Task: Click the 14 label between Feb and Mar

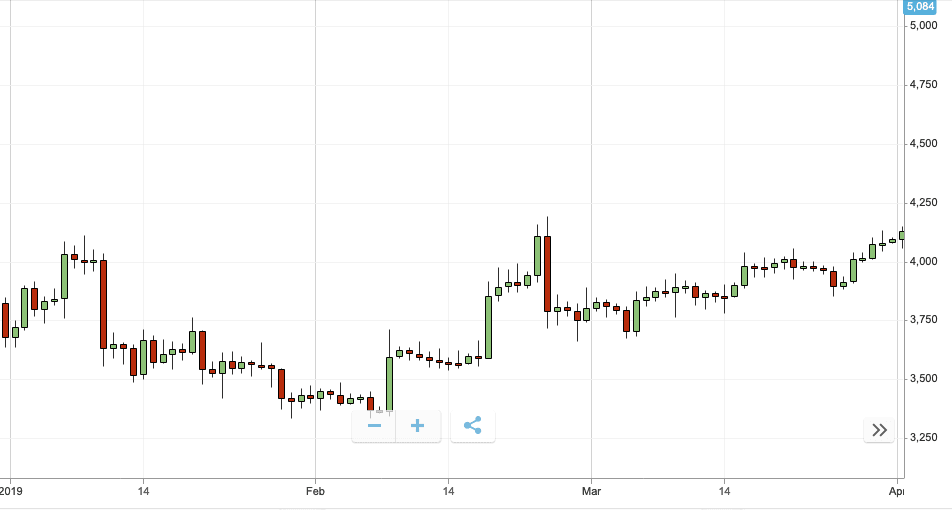Action: [449, 491]
